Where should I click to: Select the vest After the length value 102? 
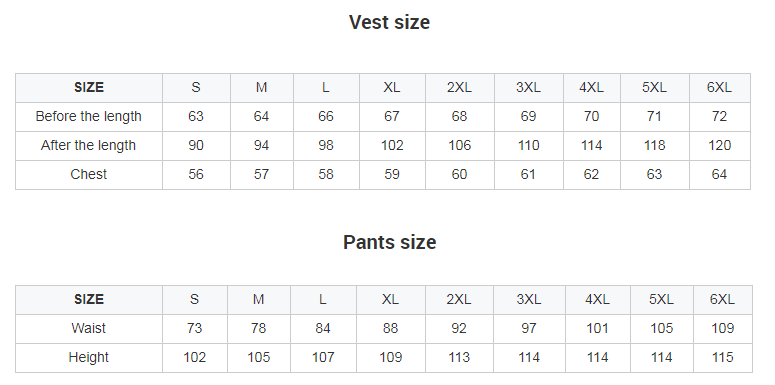click(392, 145)
